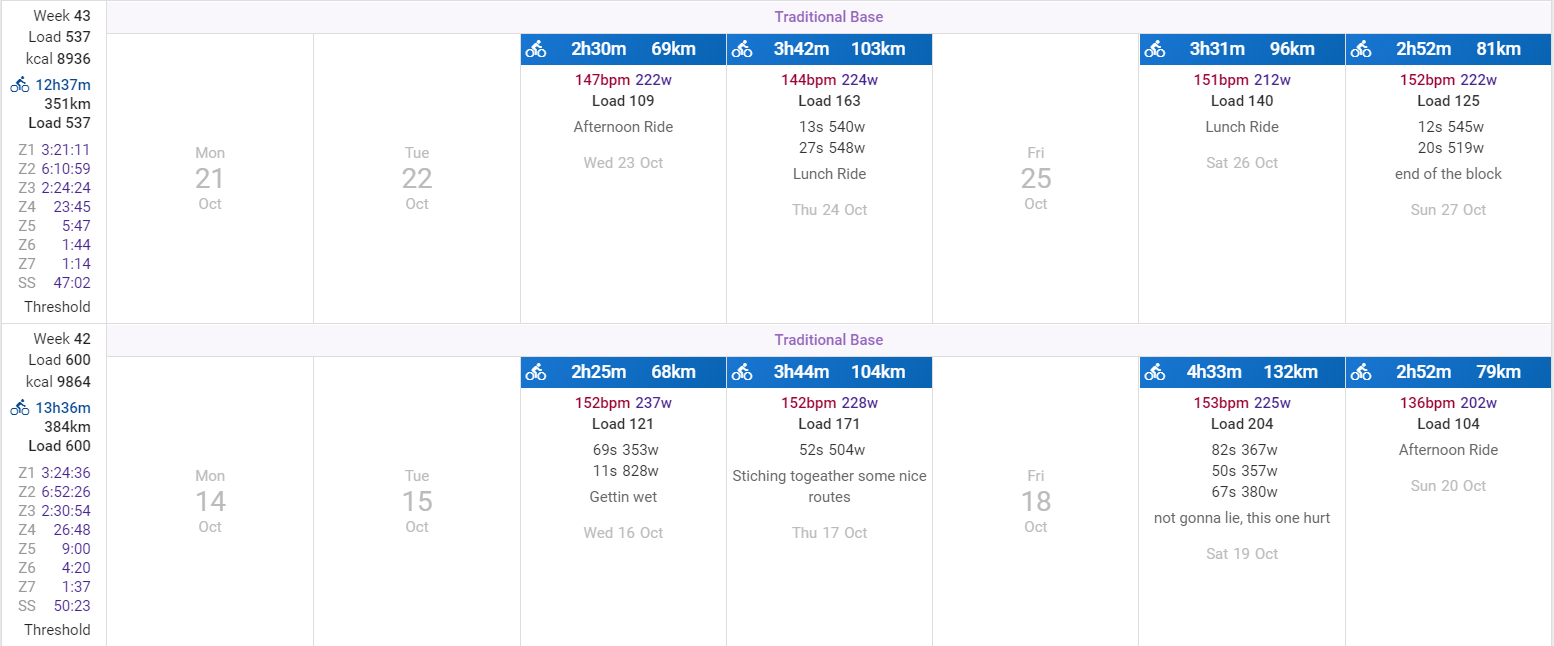Viewport: 1554px width, 646px height.
Task: Open 'not gonna lie, this one hurt' ride
Action: (1241, 518)
